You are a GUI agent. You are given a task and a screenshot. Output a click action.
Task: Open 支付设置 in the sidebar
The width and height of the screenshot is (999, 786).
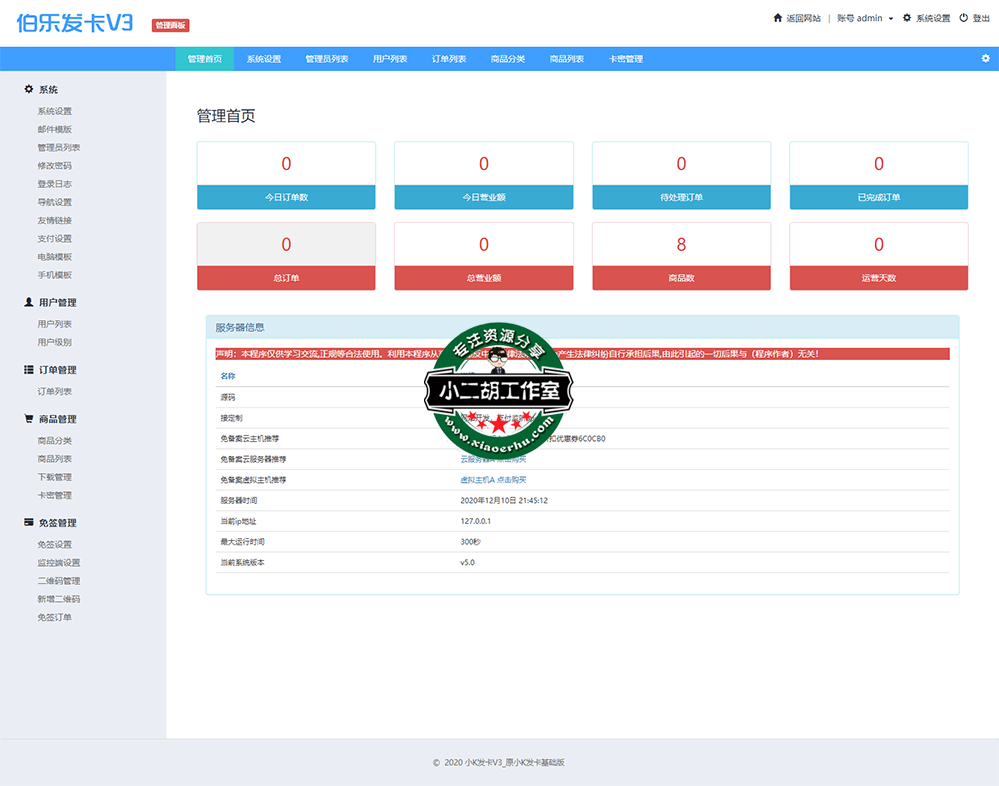point(55,239)
